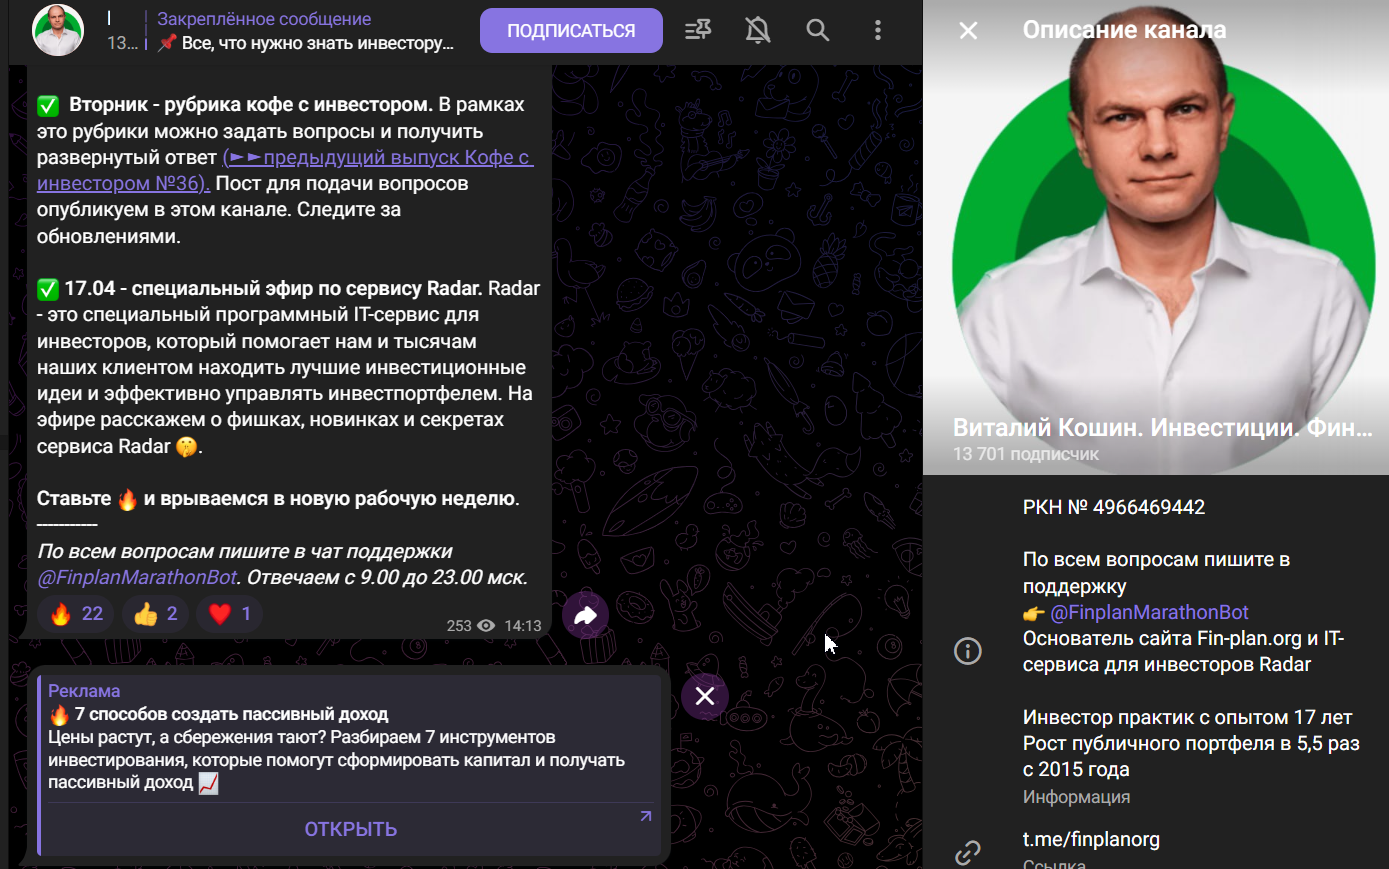Open the ad's external link arrow icon

tap(646, 816)
